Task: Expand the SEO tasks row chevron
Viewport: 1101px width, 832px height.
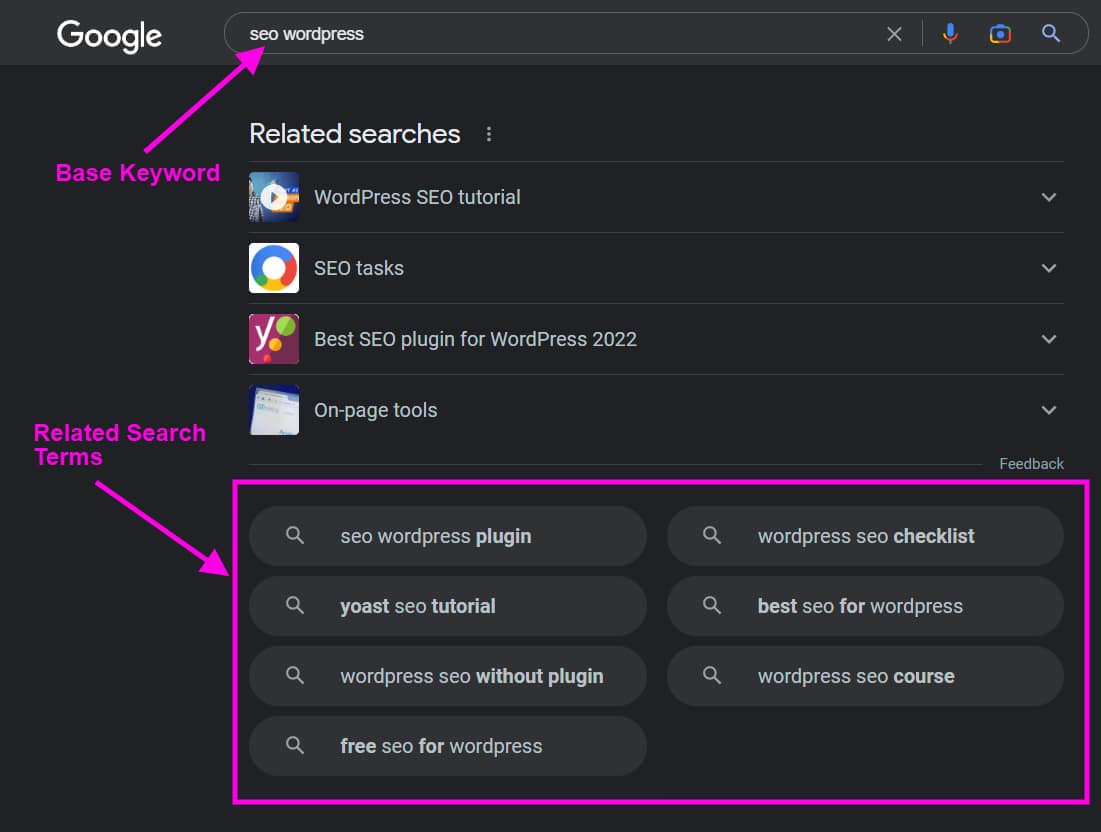Action: coord(1048,268)
